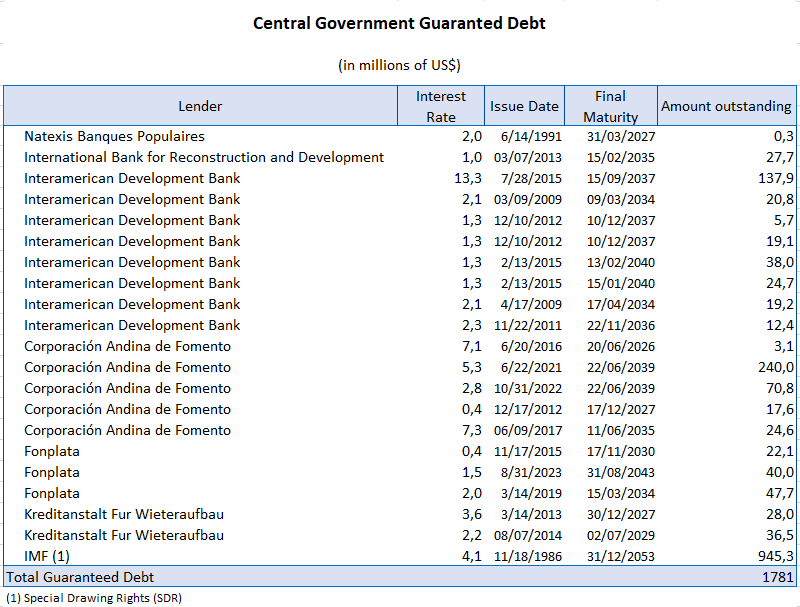Select the total amount '1781'
Screen dimensions: 800x607
coord(778,577)
